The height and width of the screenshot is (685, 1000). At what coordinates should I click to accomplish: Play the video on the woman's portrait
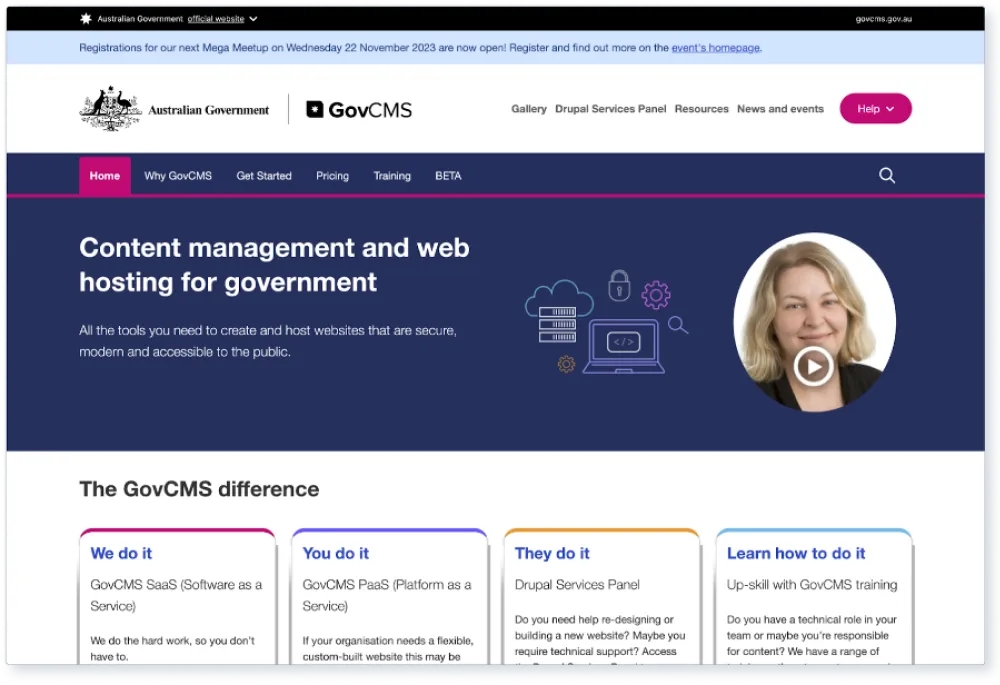tap(813, 366)
